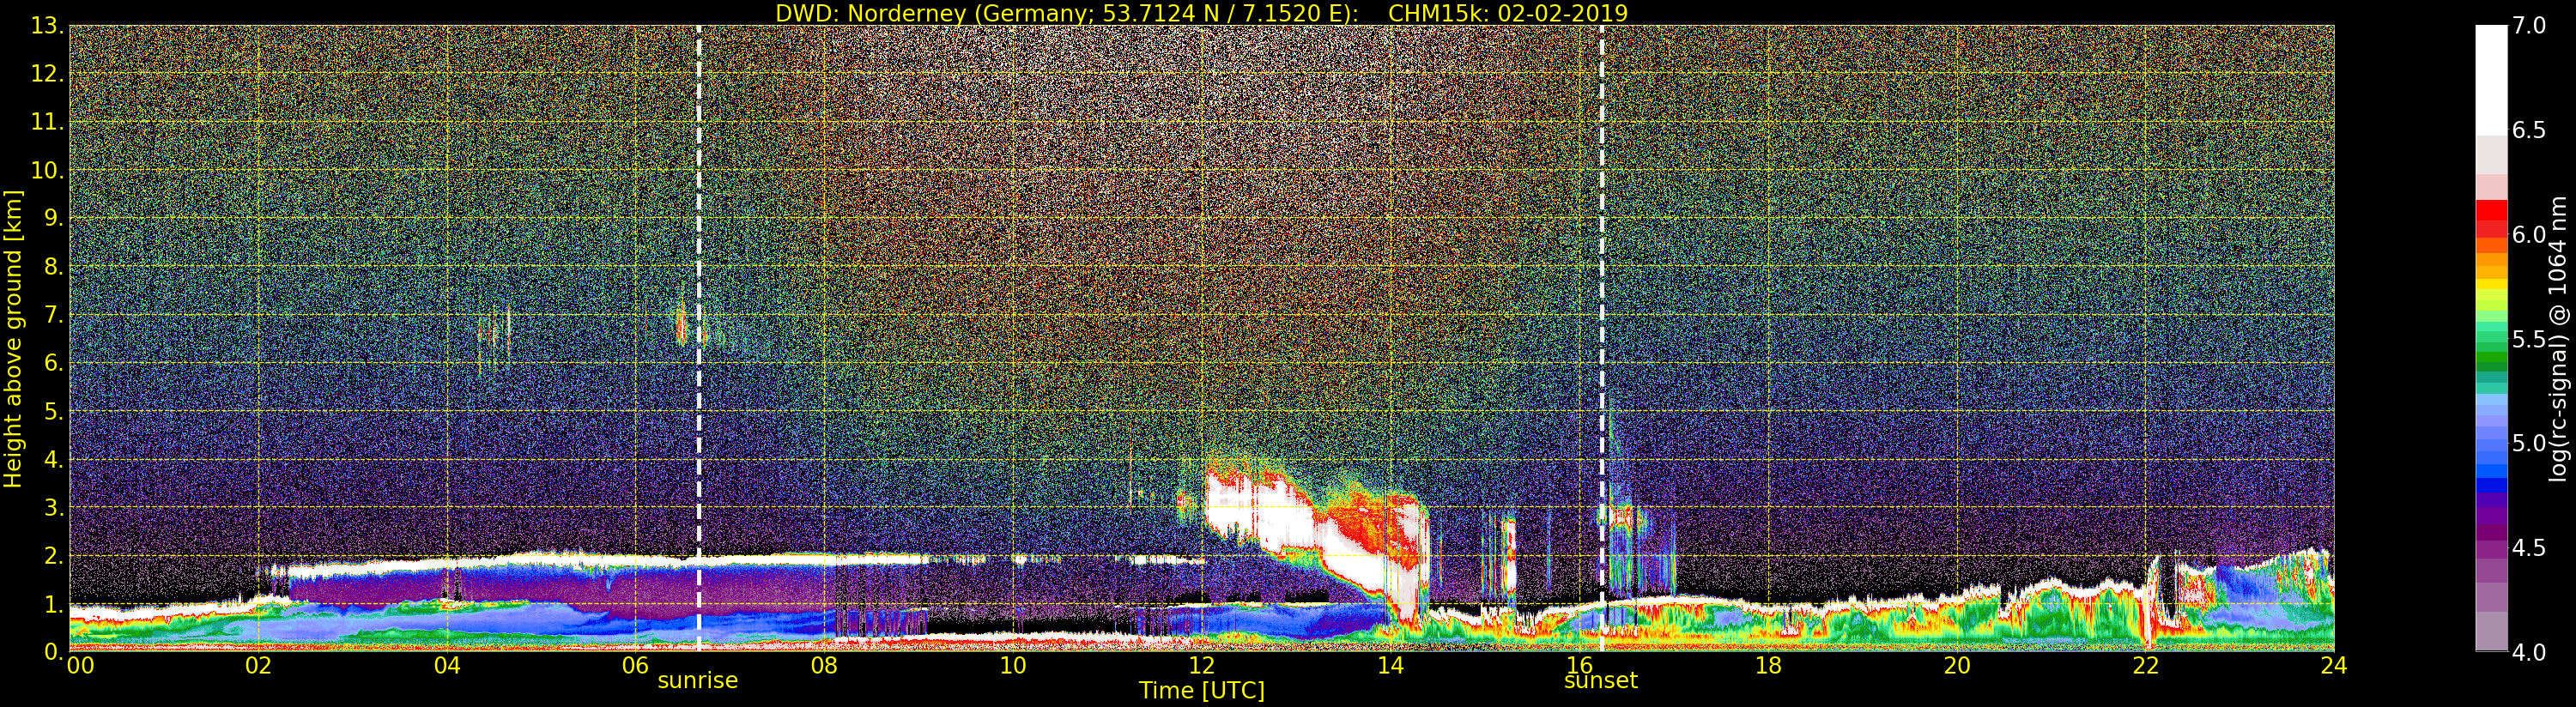Image resolution: width=2576 pixels, height=707 pixels.
Task: Click colorbar tick value '7.0'
Action: 2529,26
